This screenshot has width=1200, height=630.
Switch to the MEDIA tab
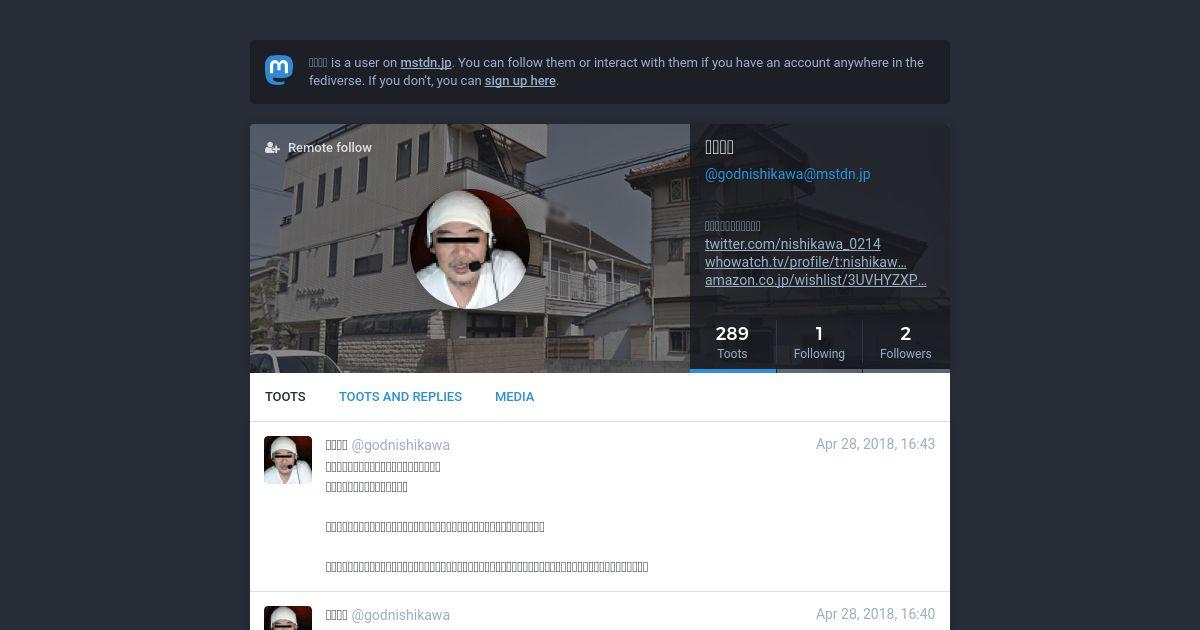(x=515, y=397)
